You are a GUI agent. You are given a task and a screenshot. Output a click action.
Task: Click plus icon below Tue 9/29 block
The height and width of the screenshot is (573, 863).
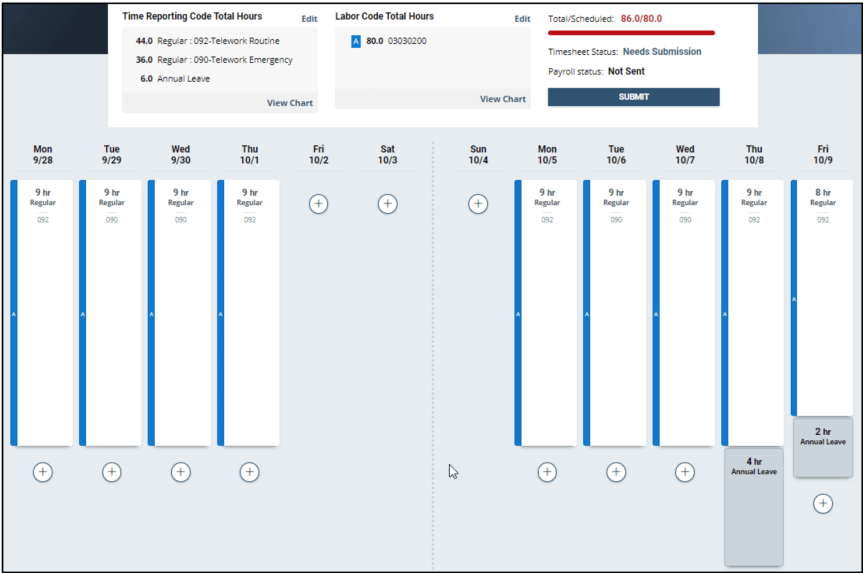click(x=111, y=472)
